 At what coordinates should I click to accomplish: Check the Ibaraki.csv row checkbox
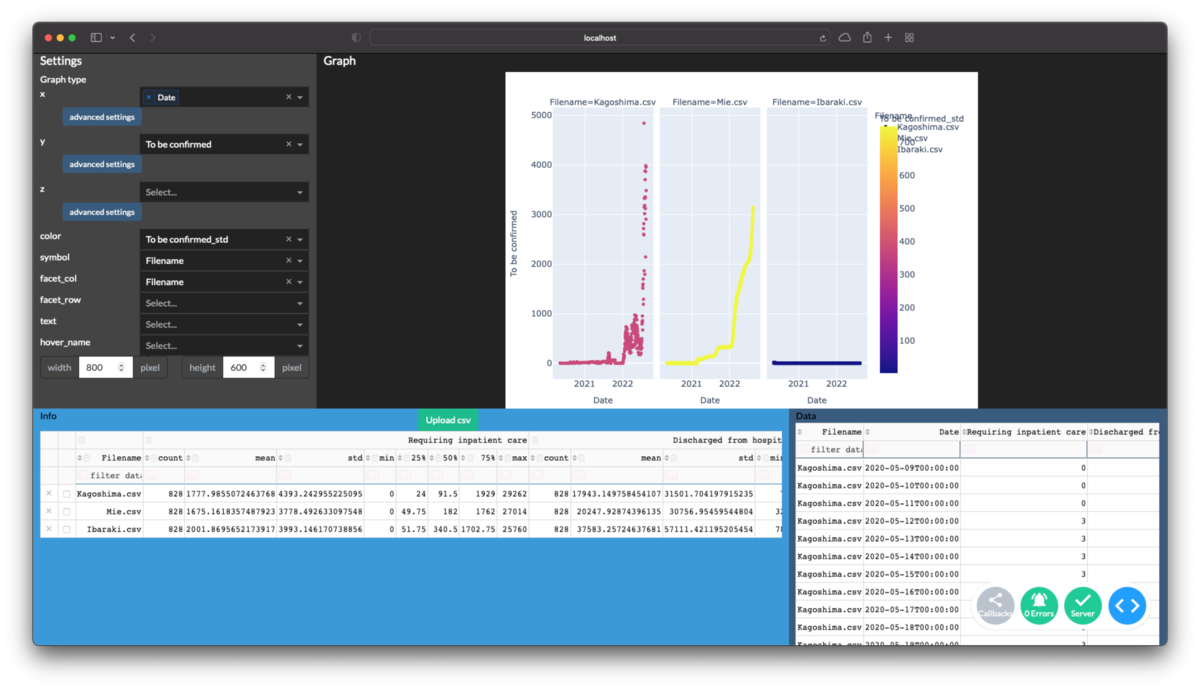pyautogui.click(x=67, y=529)
